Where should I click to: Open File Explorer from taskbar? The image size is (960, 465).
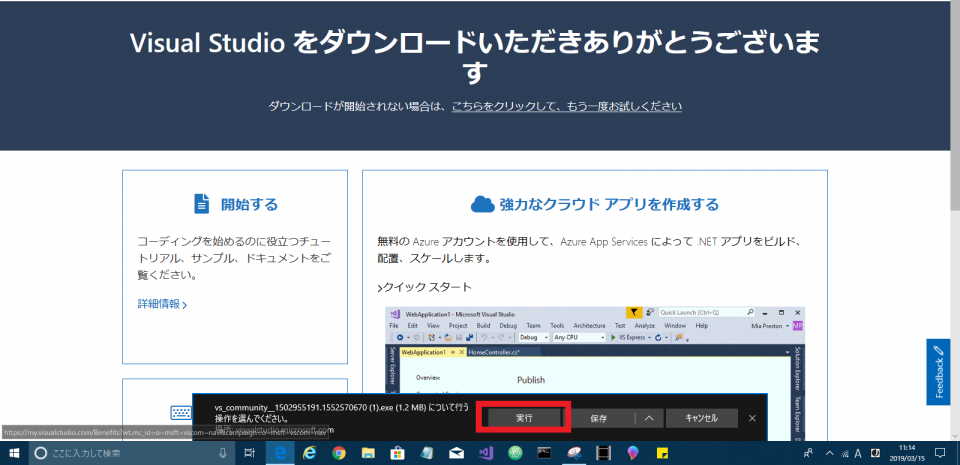pyautogui.click(x=368, y=453)
